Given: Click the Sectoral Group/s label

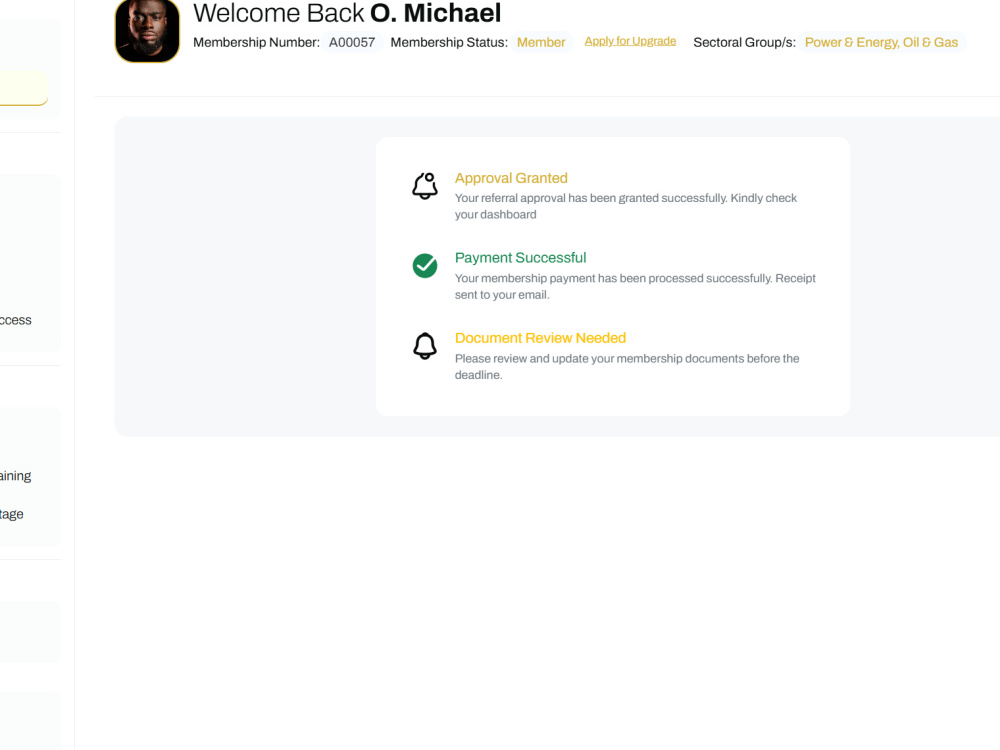Looking at the screenshot, I should click(744, 42).
